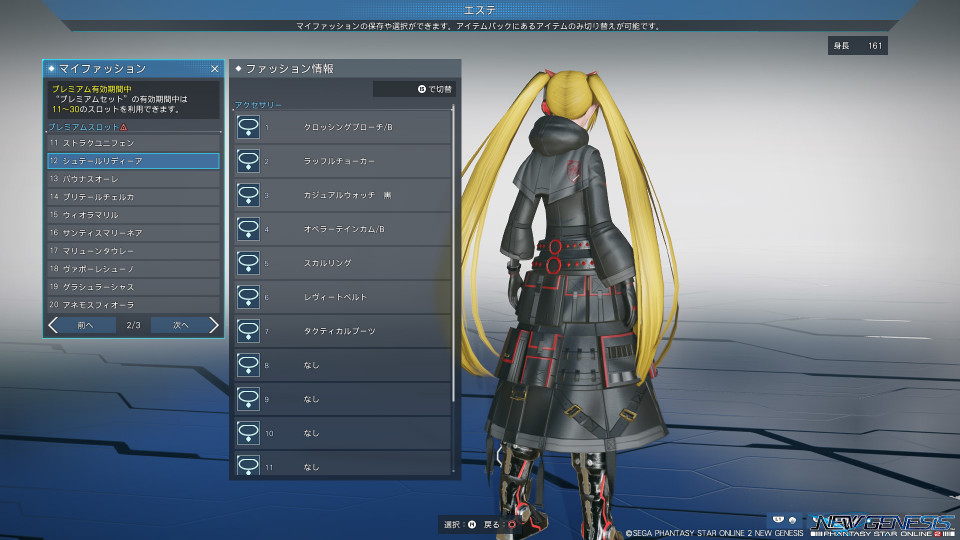Click the page indicator 2/3
Image resolution: width=960 pixels, height=540 pixels.
[x=133, y=325]
